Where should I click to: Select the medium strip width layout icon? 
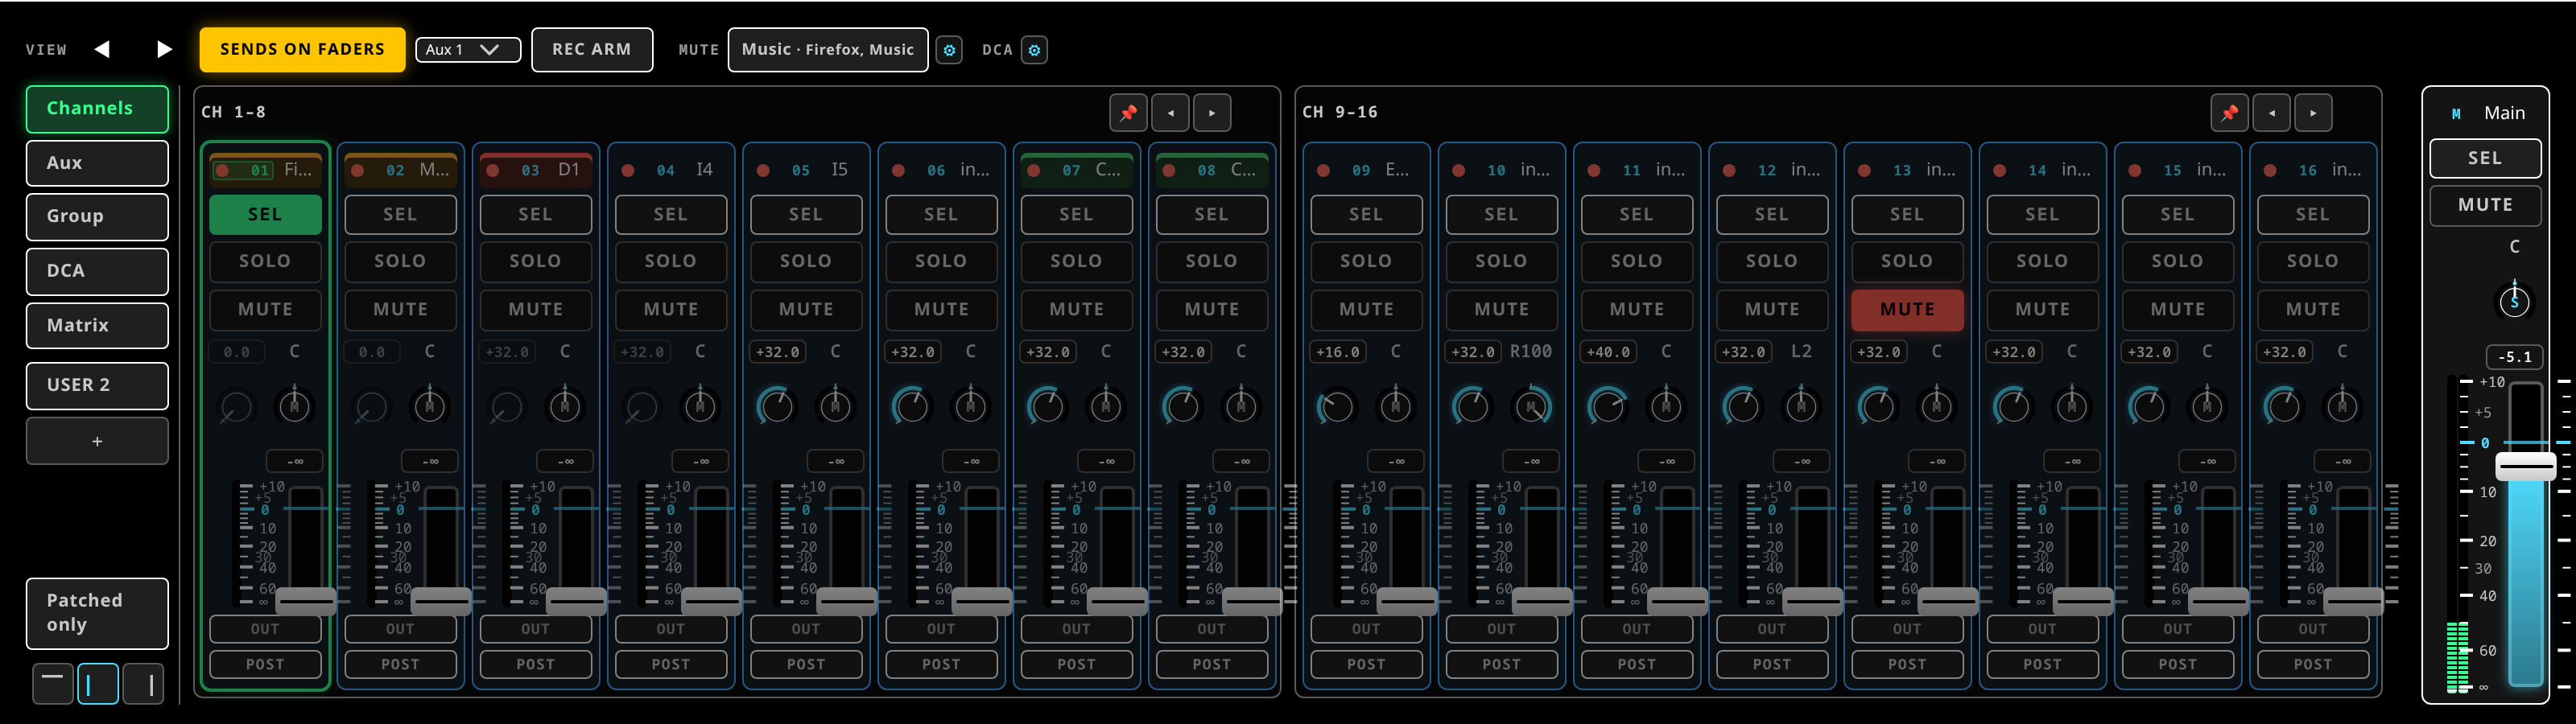click(98, 683)
